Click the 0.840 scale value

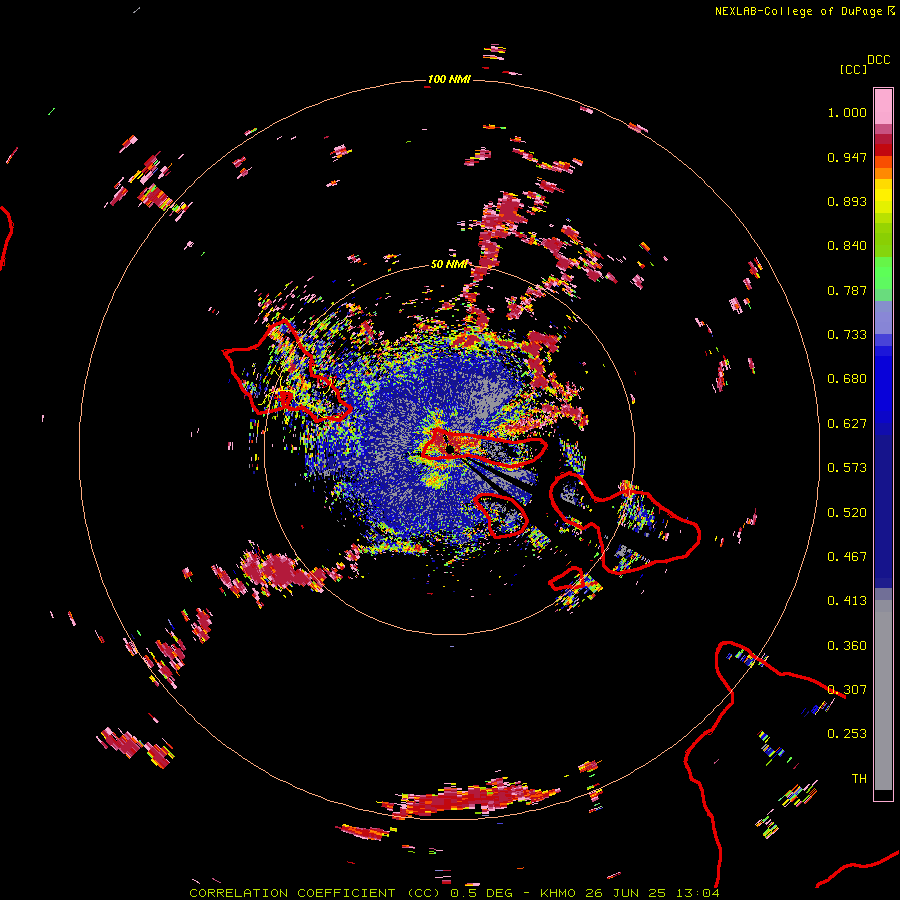[x=847, y=246]
